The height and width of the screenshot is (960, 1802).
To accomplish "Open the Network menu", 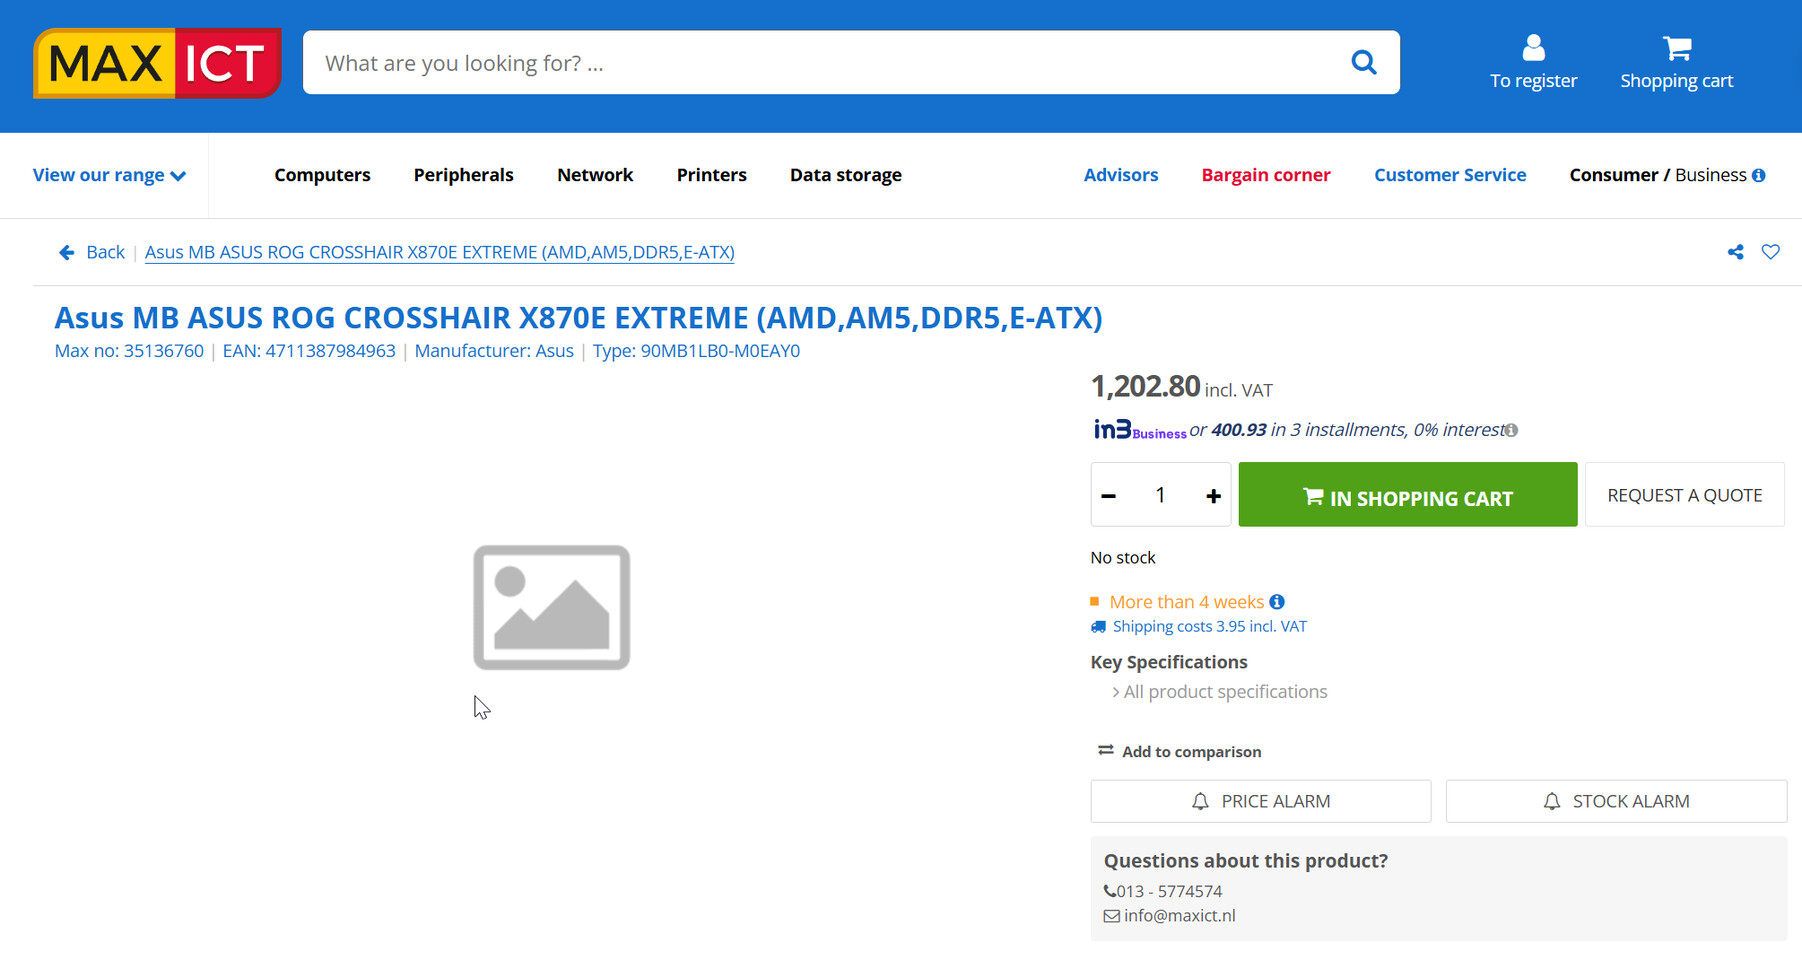I will 595,175.
